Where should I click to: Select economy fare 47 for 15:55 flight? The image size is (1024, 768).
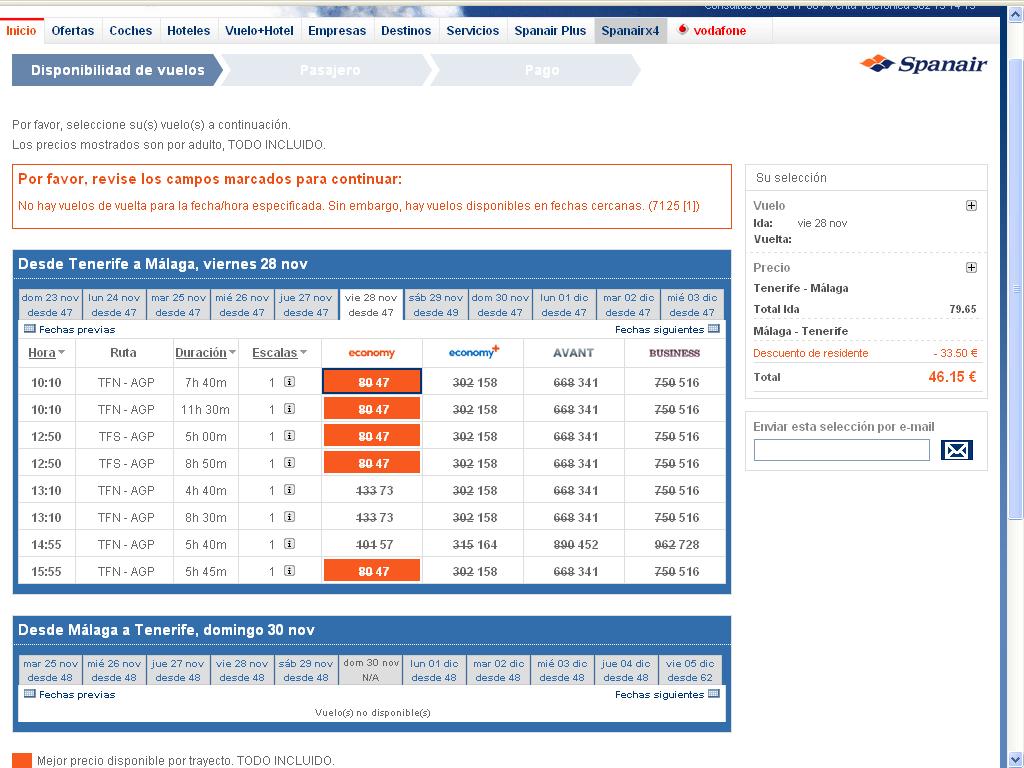pos(371,571)
